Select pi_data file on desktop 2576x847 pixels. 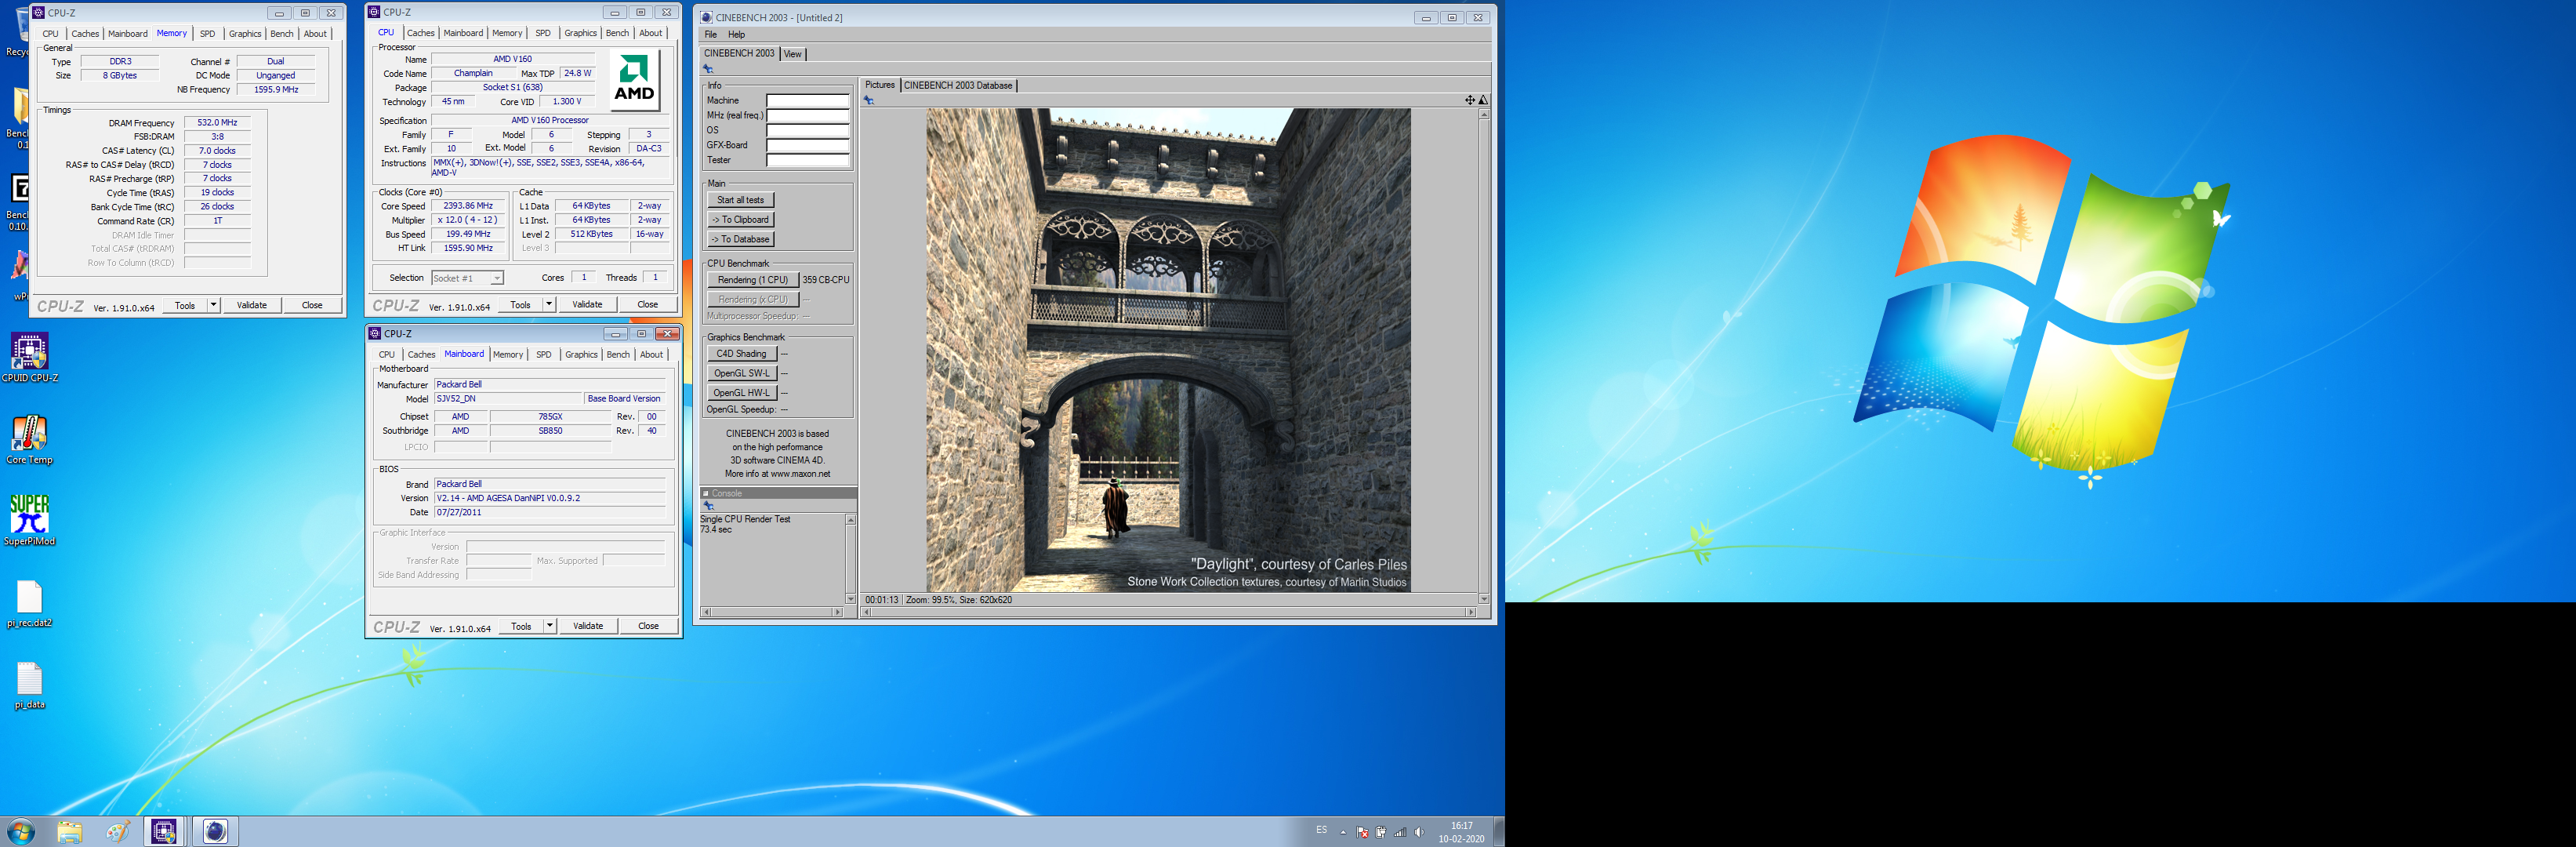click(x=29, y=685)
